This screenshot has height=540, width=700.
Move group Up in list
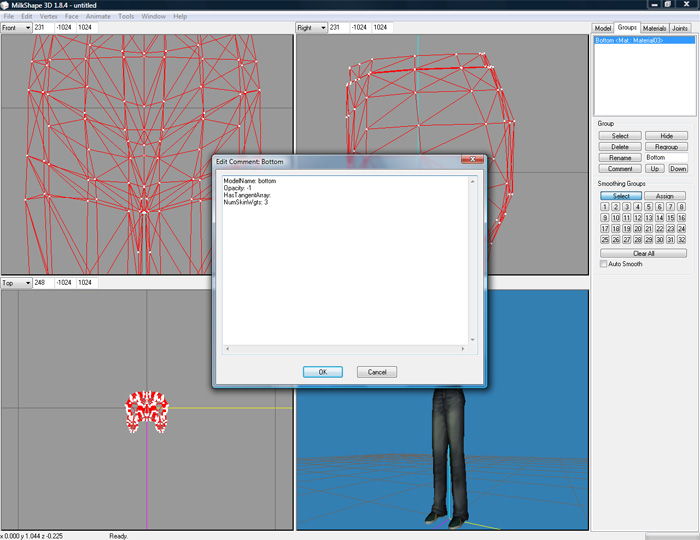coord(654,169)
